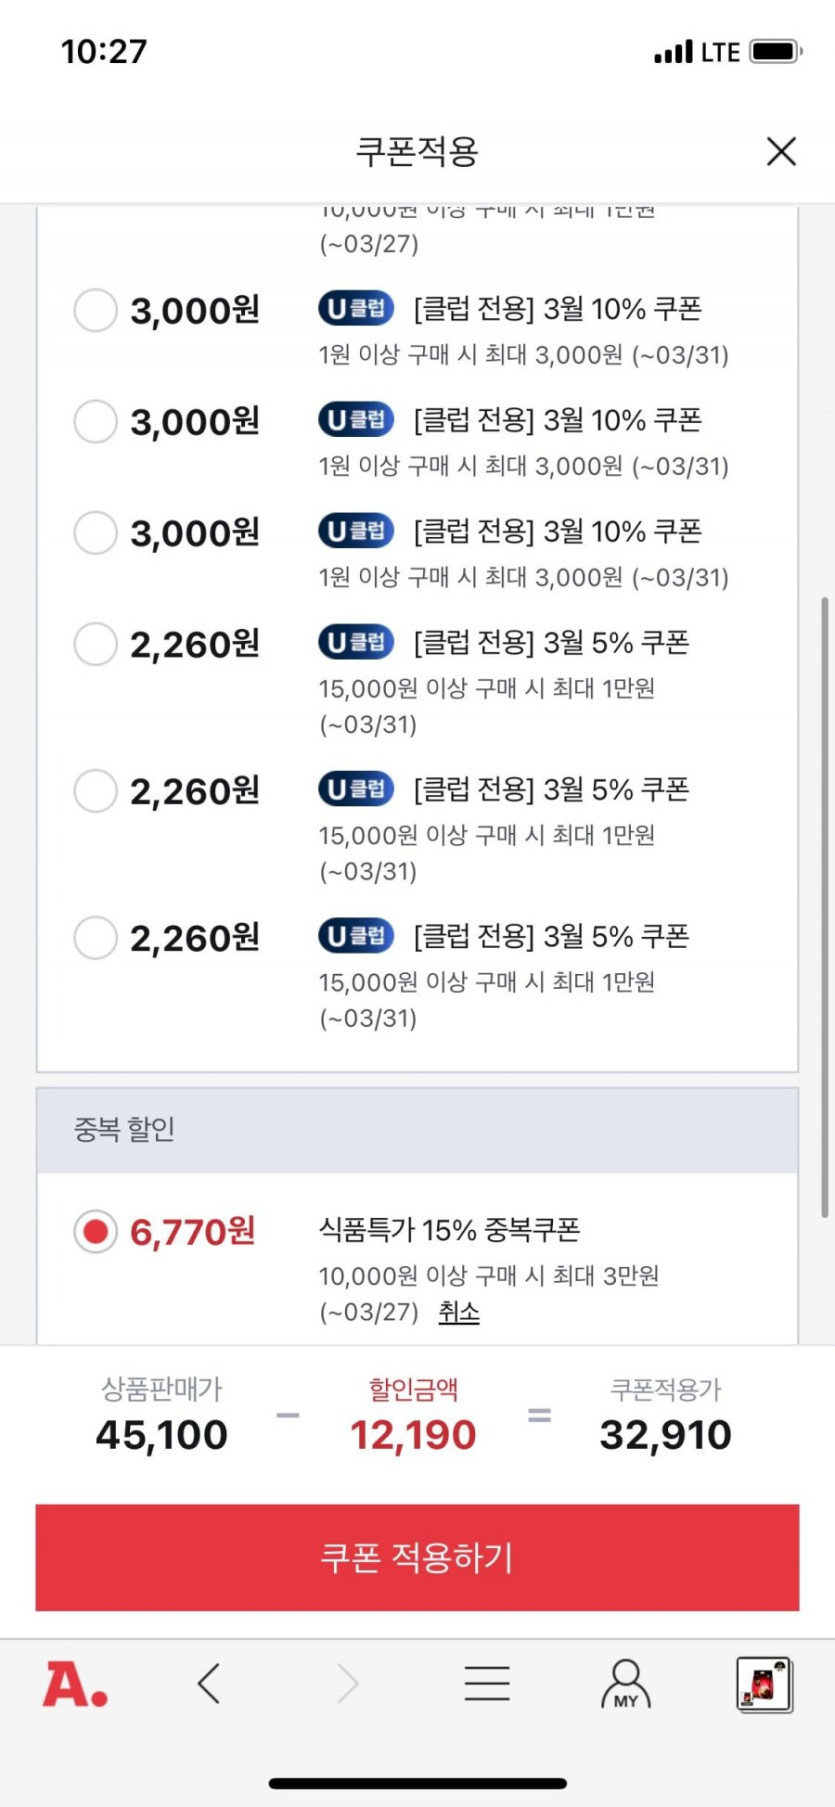Open the recently viewed product thumbnail

[x=764, y=1684]
